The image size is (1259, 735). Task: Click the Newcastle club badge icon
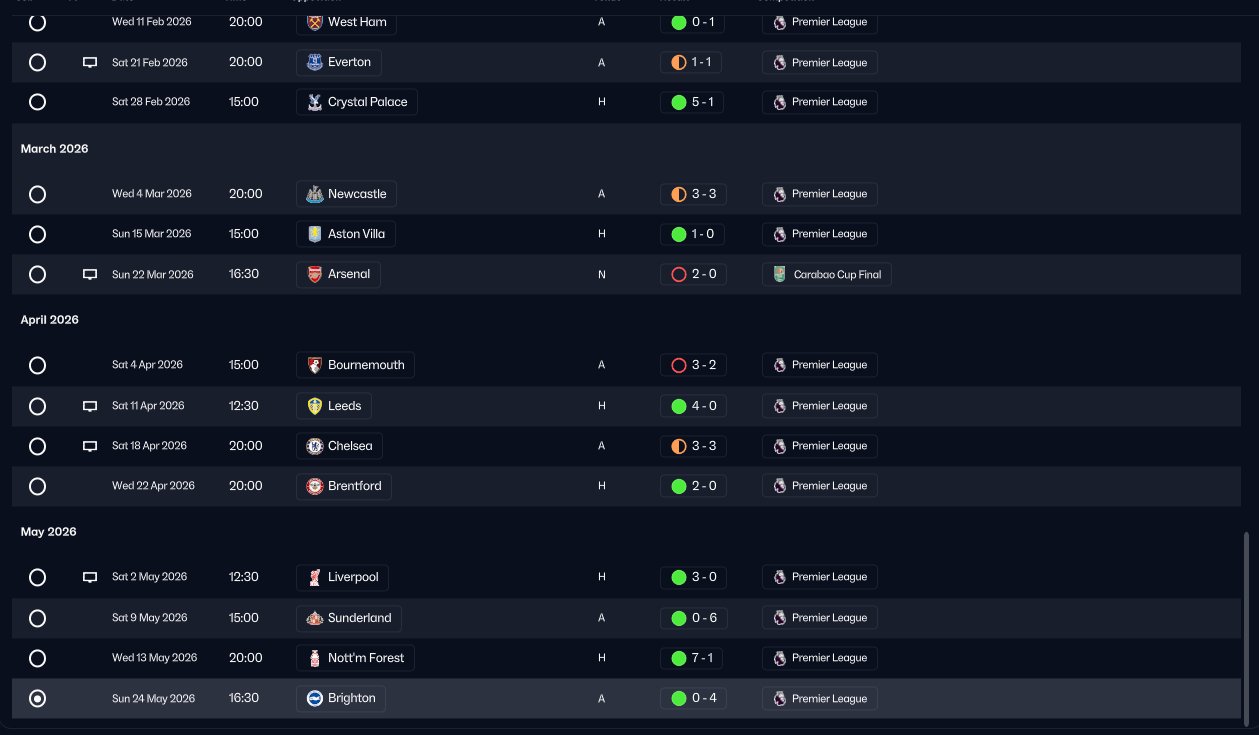click(314, 194)
